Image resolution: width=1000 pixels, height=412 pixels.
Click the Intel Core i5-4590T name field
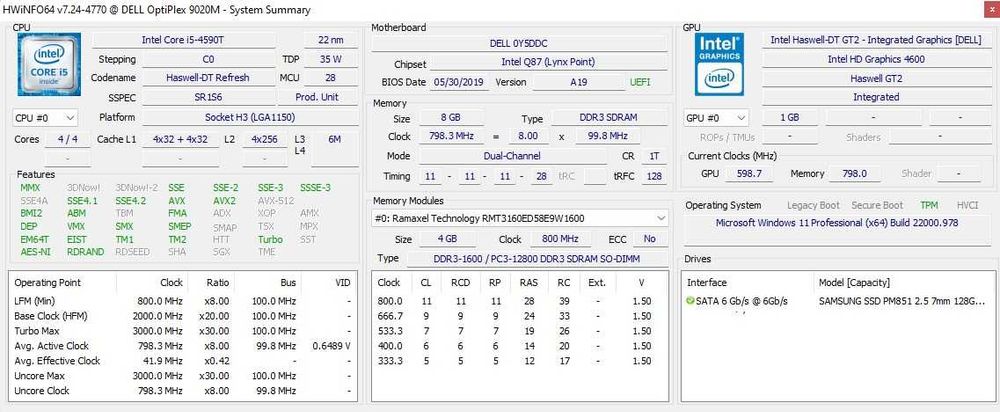coord(183,40)
